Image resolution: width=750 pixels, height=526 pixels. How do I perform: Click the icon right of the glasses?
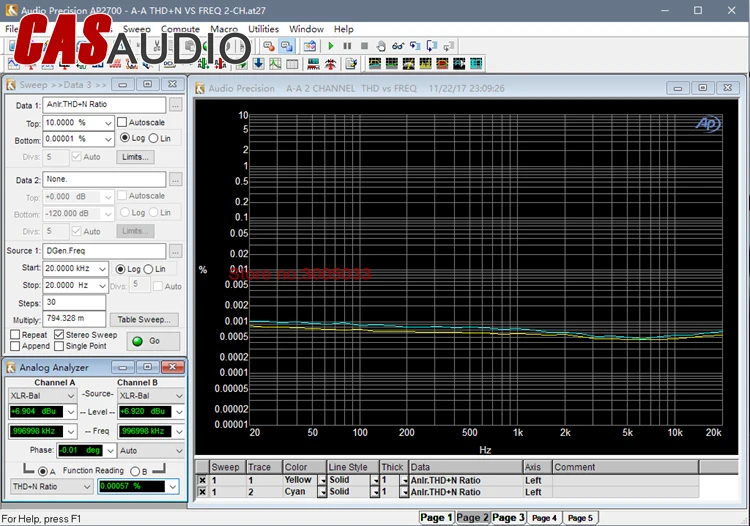(x=415, y=46)
